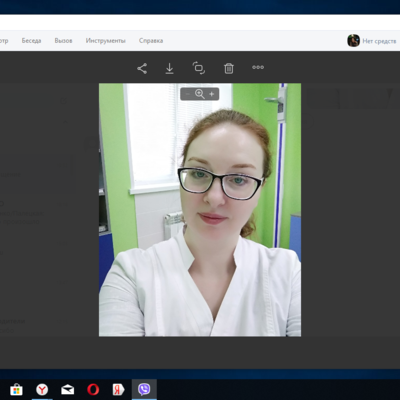Open Opera browser from the taskbar
Image resolution: width=400 pixels, height=400 pixels.
[93, 389]
